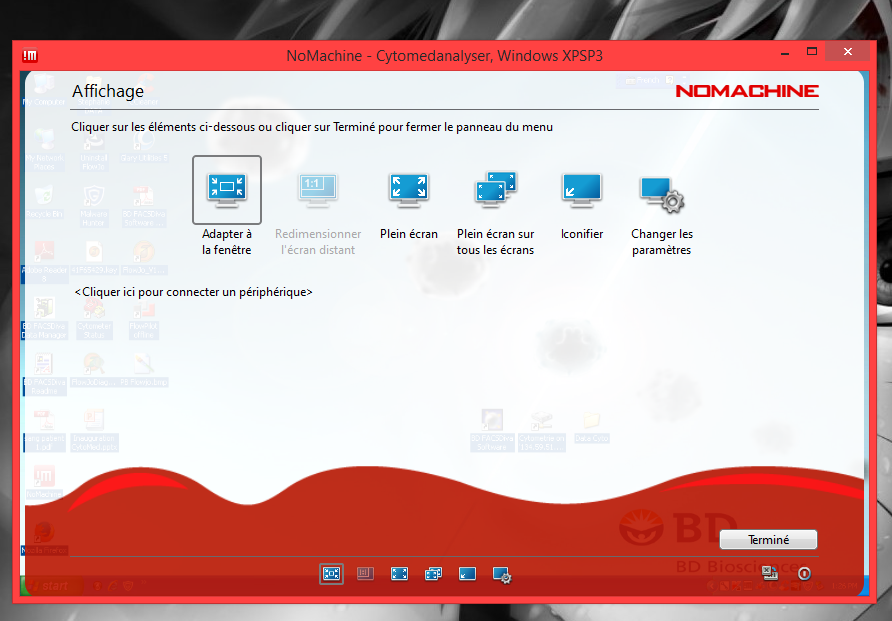This screenshot has width=892, height=621.
Task: Click the connect a peripheral device link
Action: pyautogui.click(x=193, y=292)
